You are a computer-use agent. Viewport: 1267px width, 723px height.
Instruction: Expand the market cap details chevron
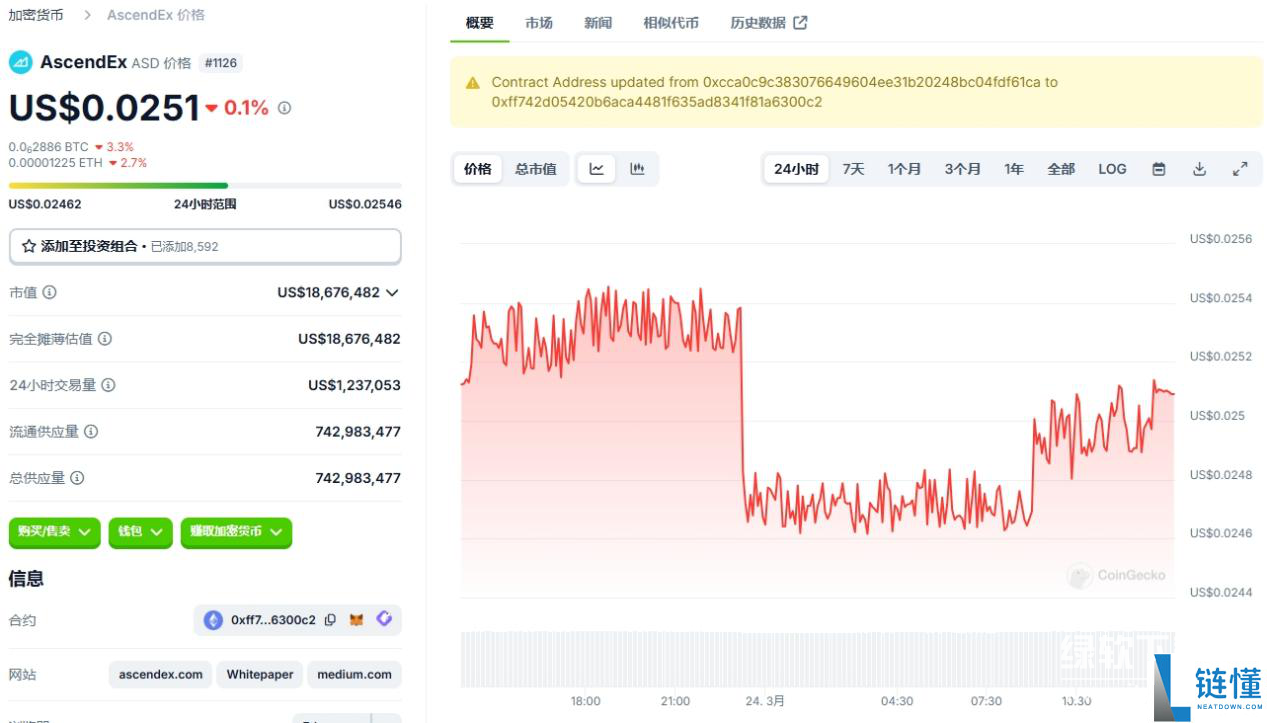coord(392,293)
